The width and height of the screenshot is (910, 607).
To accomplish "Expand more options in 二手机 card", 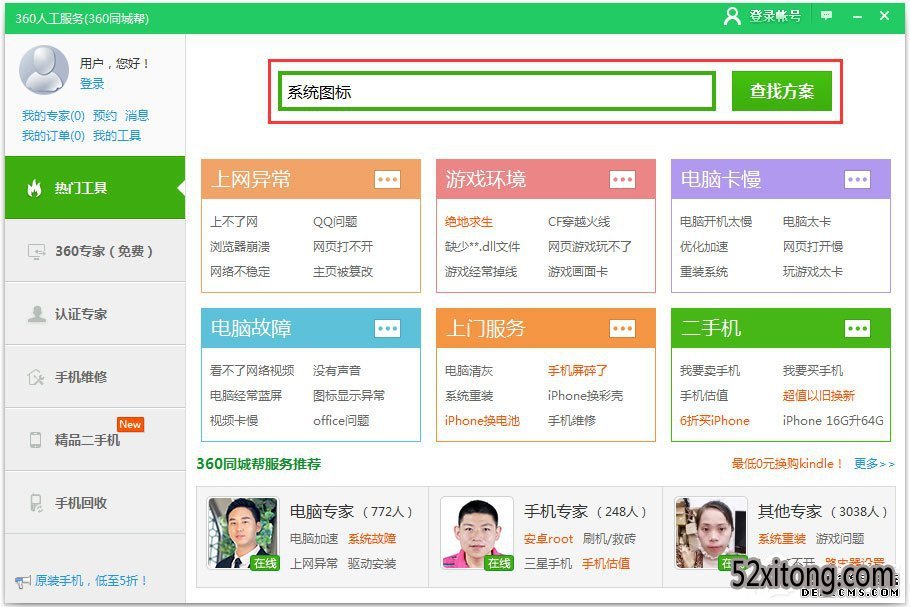I will coord(857,328).
